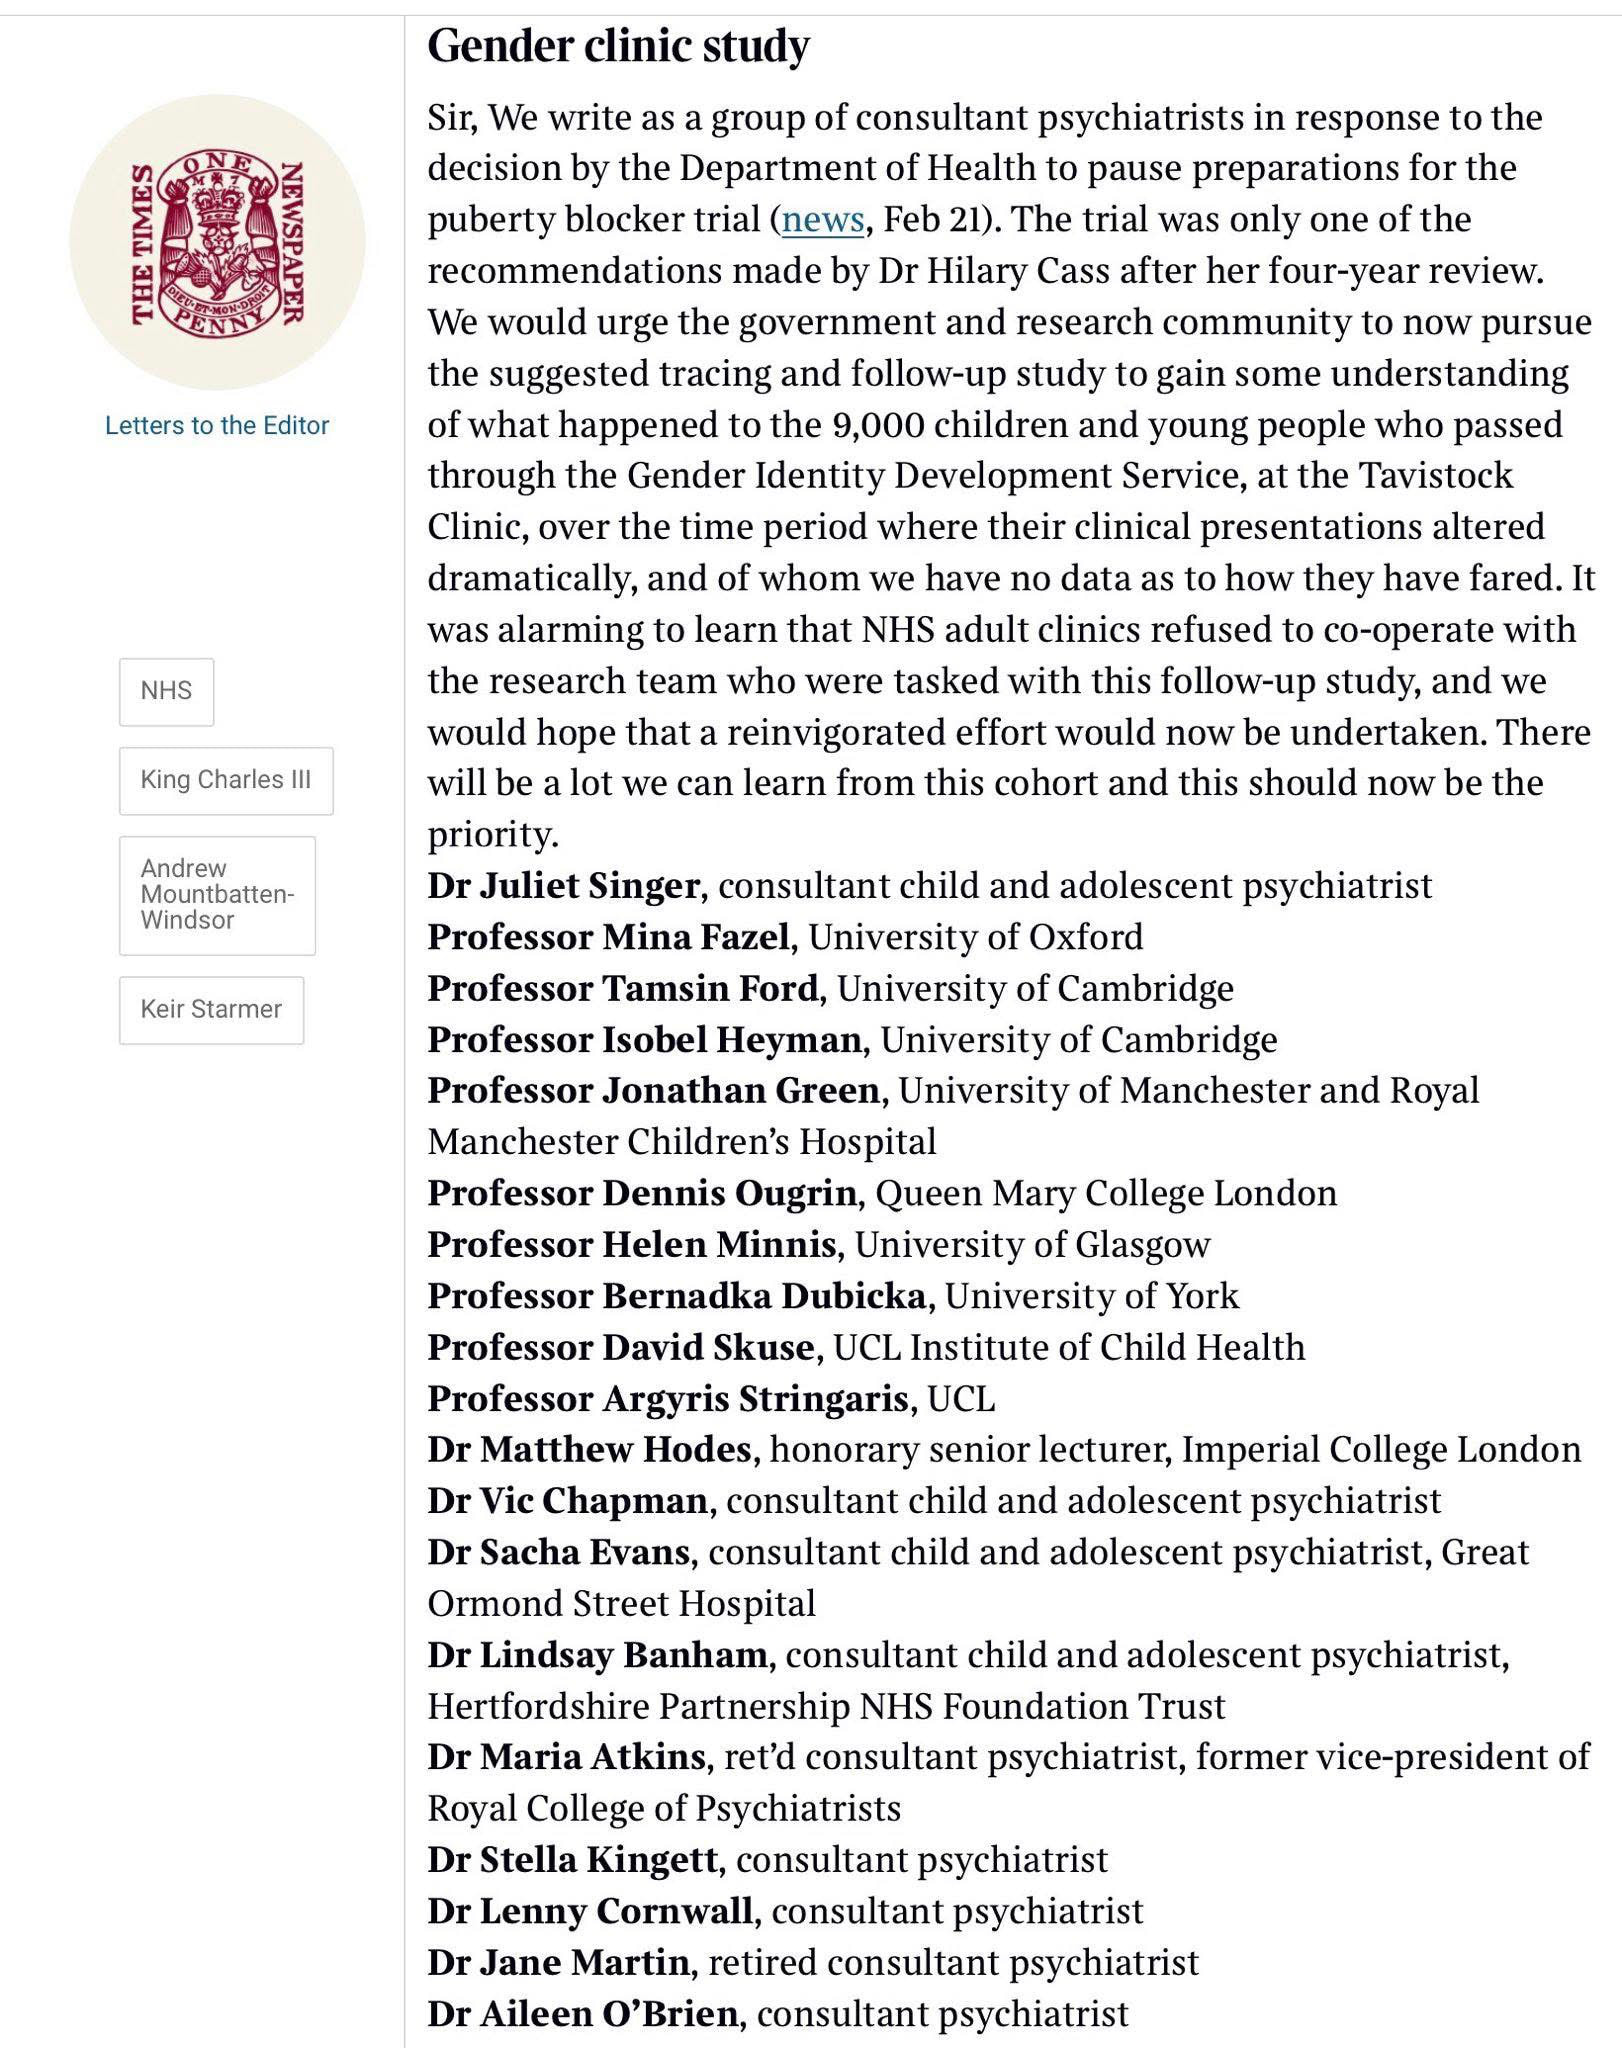Open the Letters to the Editor link
Viewport: 1622px width, 2048px height.
217,425
